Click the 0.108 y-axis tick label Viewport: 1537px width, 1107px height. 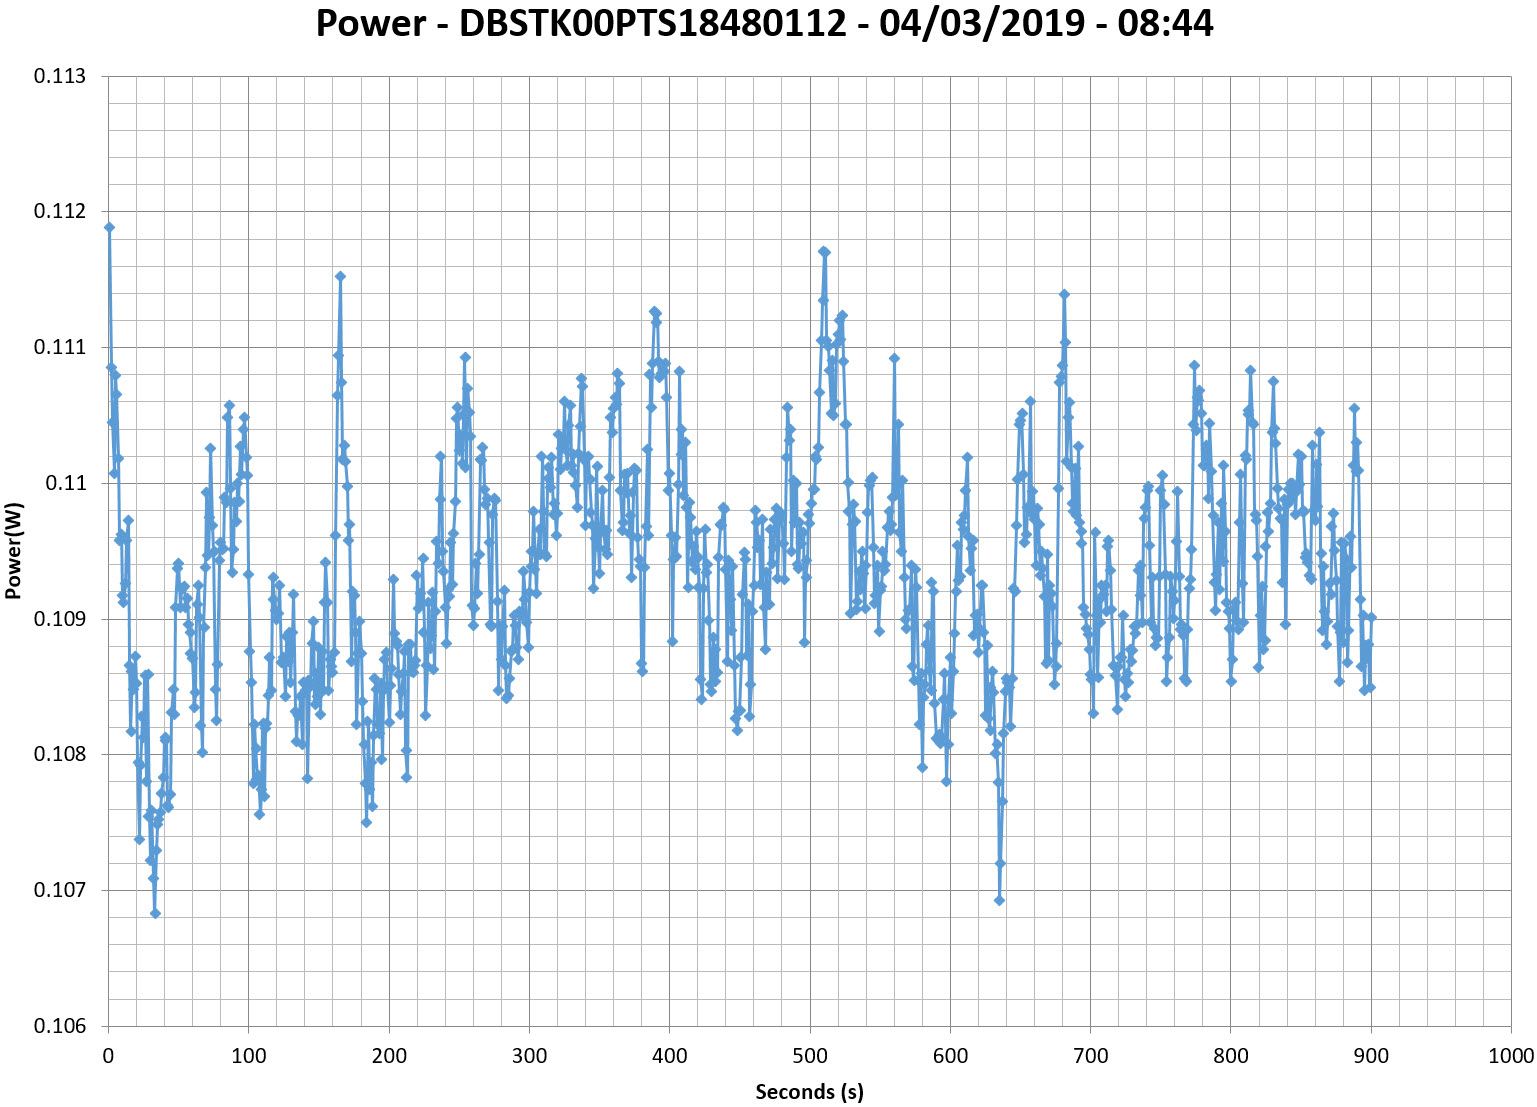pyautogui.click(x=60, y=754)
